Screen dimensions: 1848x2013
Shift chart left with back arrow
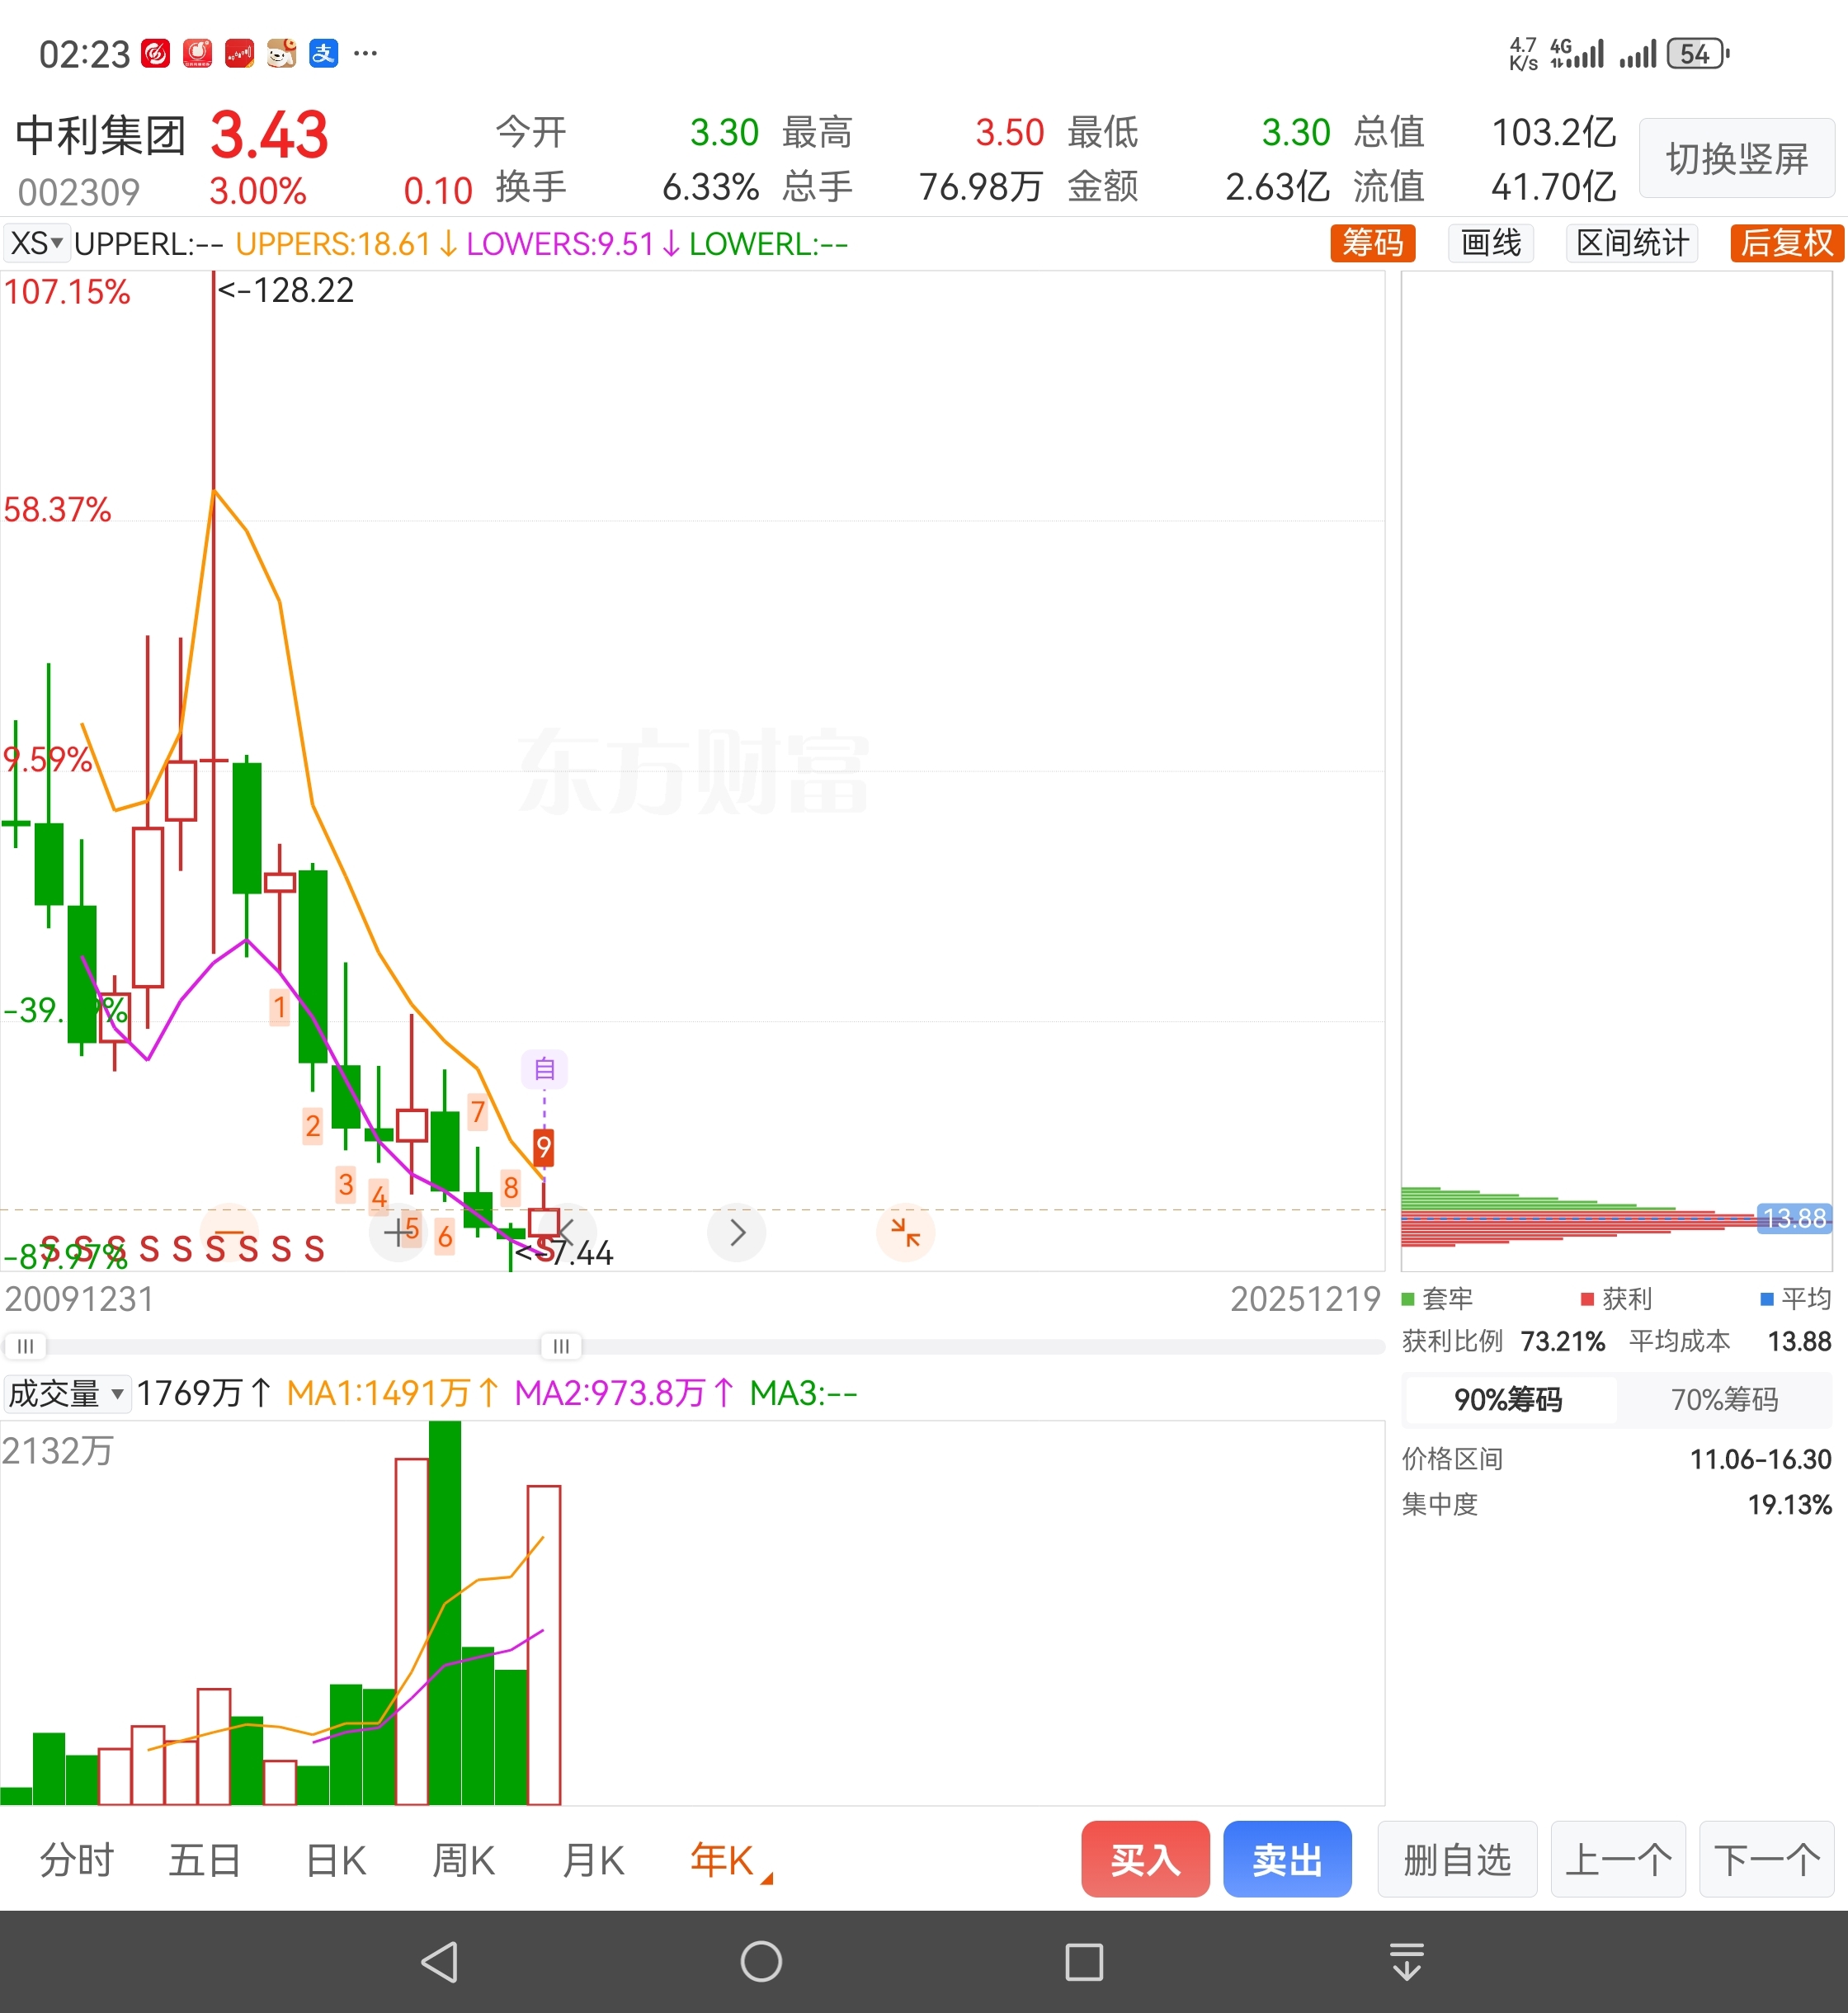pyautogui.click(x=566, y=1232)
